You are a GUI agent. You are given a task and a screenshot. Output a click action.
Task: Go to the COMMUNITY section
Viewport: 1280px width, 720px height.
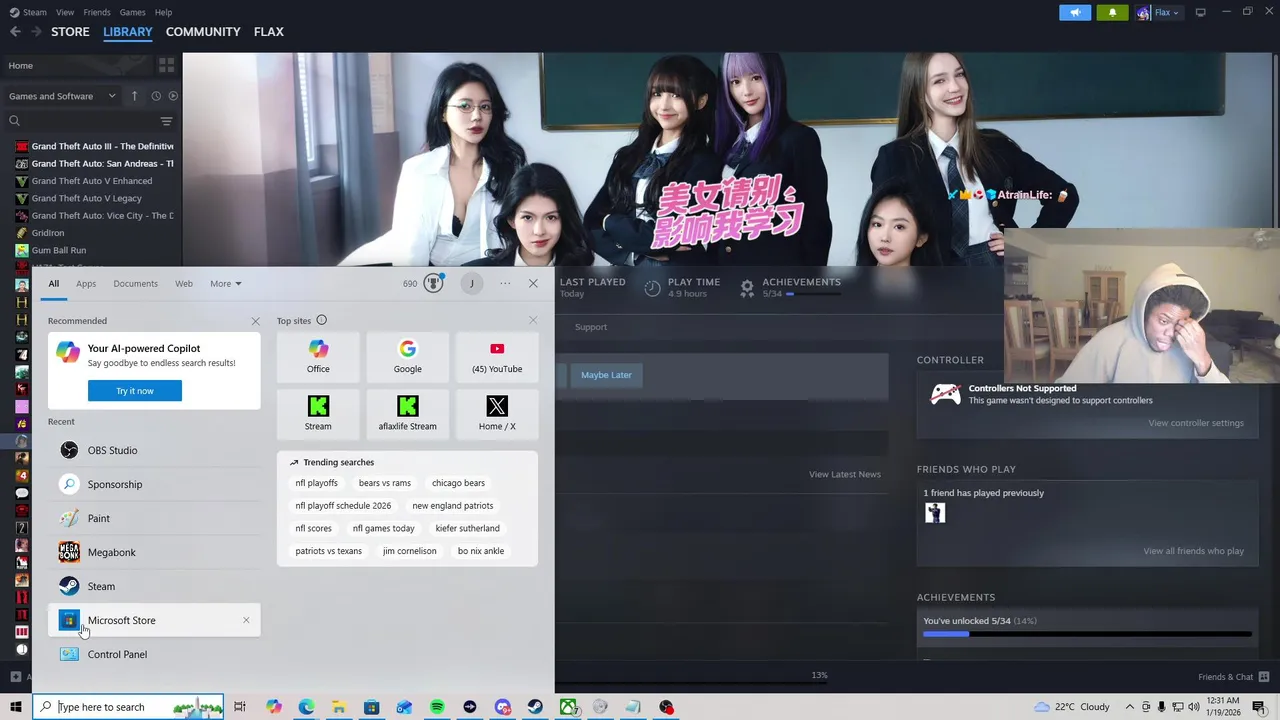pos(203,32)
